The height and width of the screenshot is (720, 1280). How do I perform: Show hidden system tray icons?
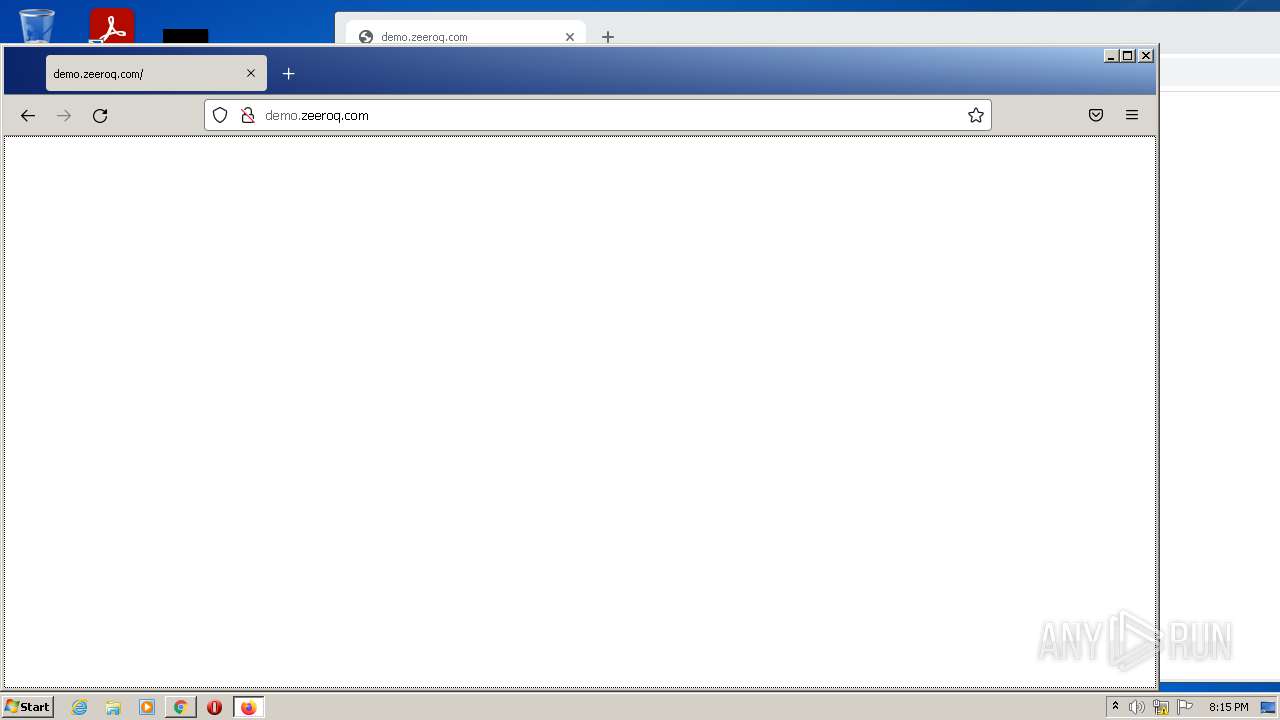pyautogui.click(x=1115, y=707)
